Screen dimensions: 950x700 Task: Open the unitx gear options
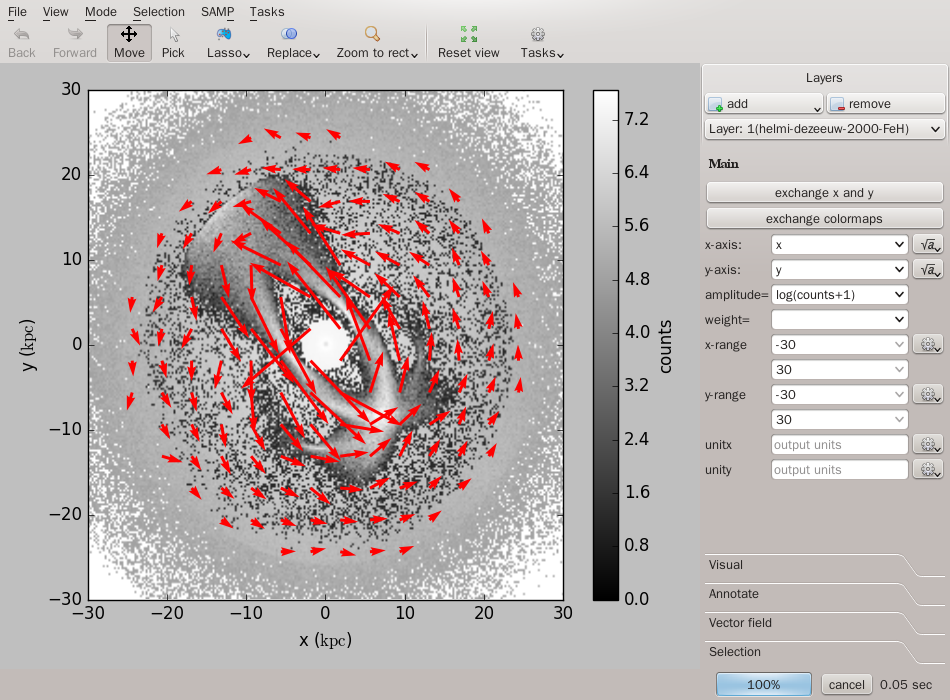(928, 445)
